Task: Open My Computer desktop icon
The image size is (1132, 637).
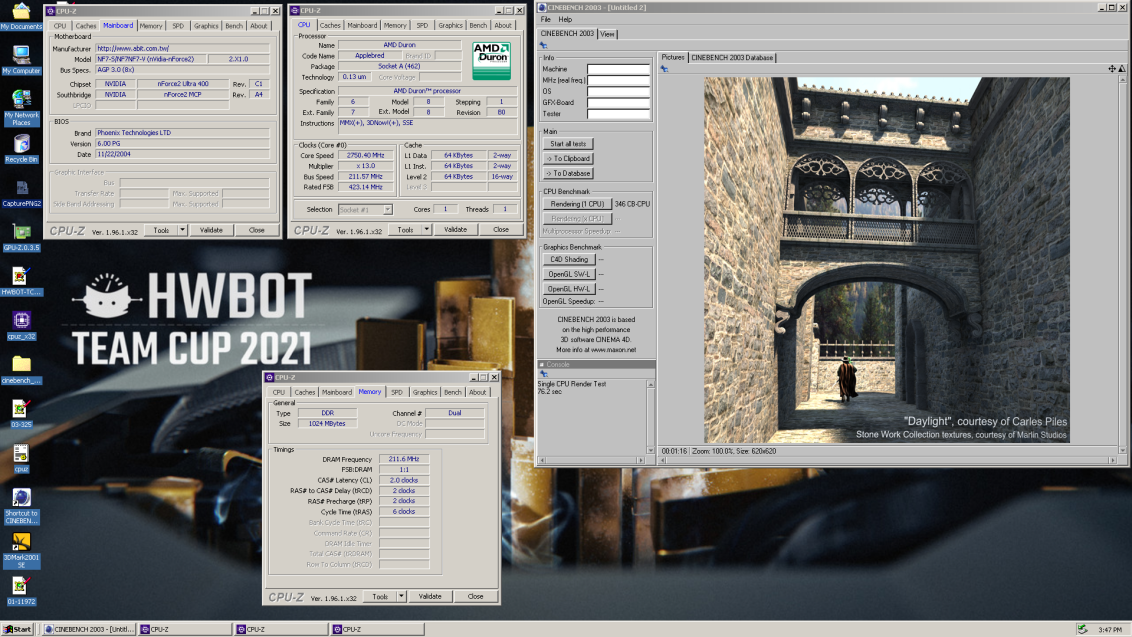Action: [x=21, y=59]
